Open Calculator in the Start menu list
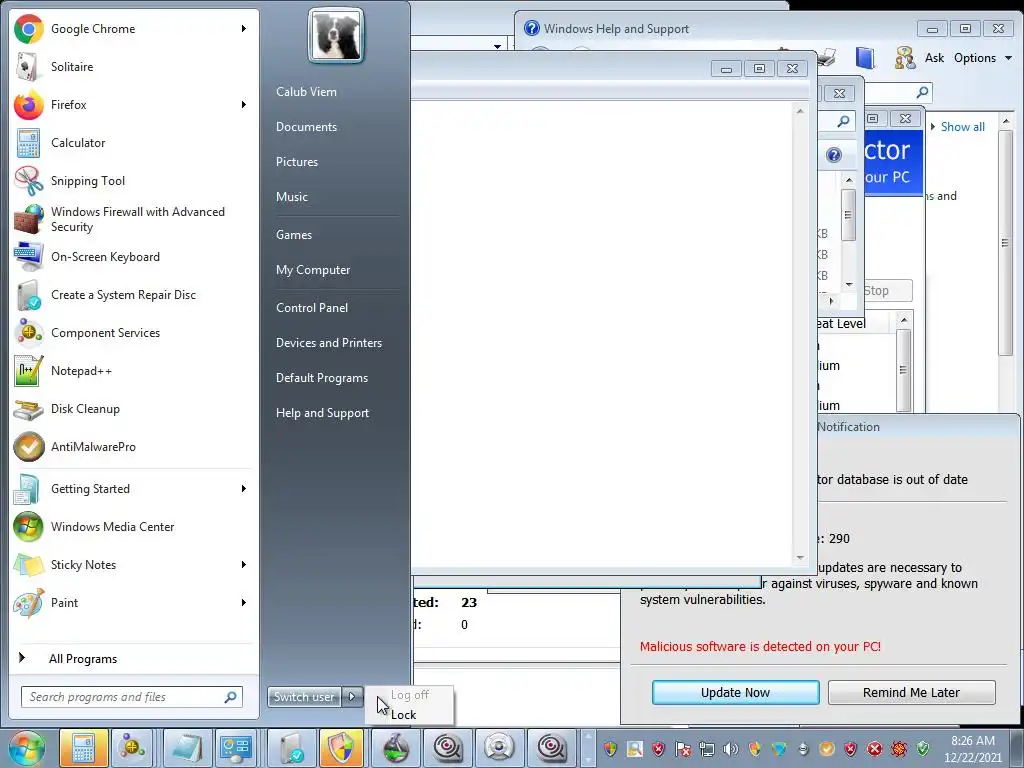Viewport: 1024px width, 768px height. (x=134, y=142)
